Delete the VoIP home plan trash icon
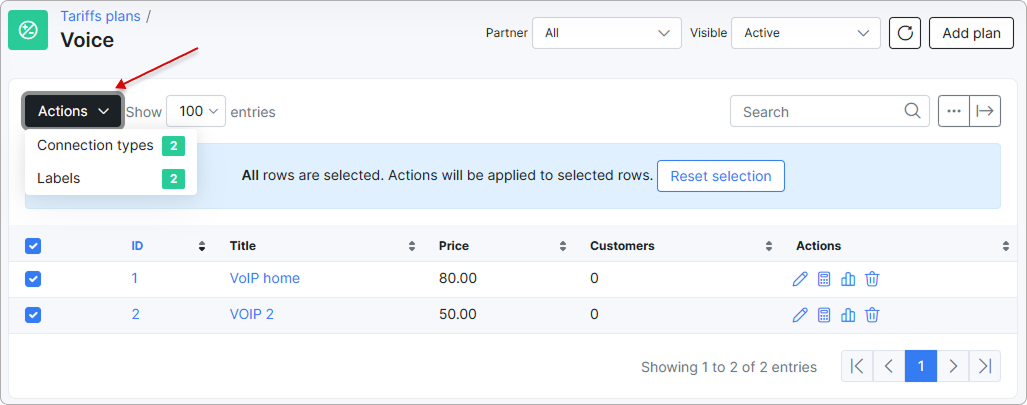Image resolution: width=1027 pixels, height=405 pixels. pyautogui.click(x=872, y=279)
